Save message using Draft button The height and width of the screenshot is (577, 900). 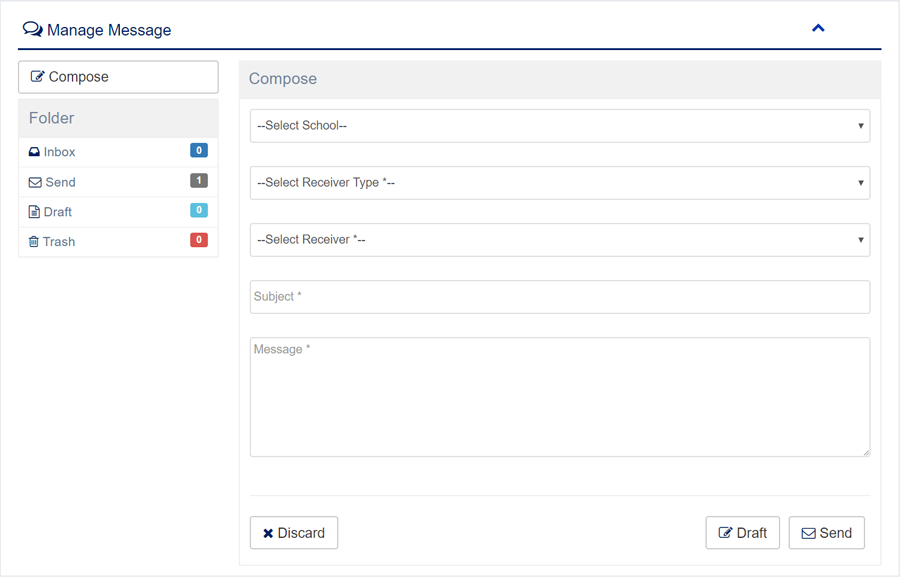742,533
